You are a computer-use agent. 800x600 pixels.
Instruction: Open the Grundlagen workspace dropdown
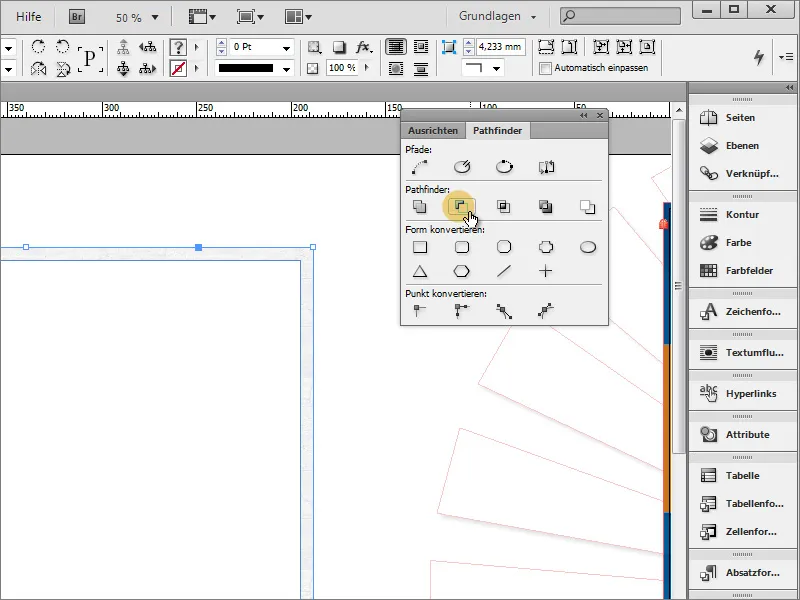coord(497,16)
